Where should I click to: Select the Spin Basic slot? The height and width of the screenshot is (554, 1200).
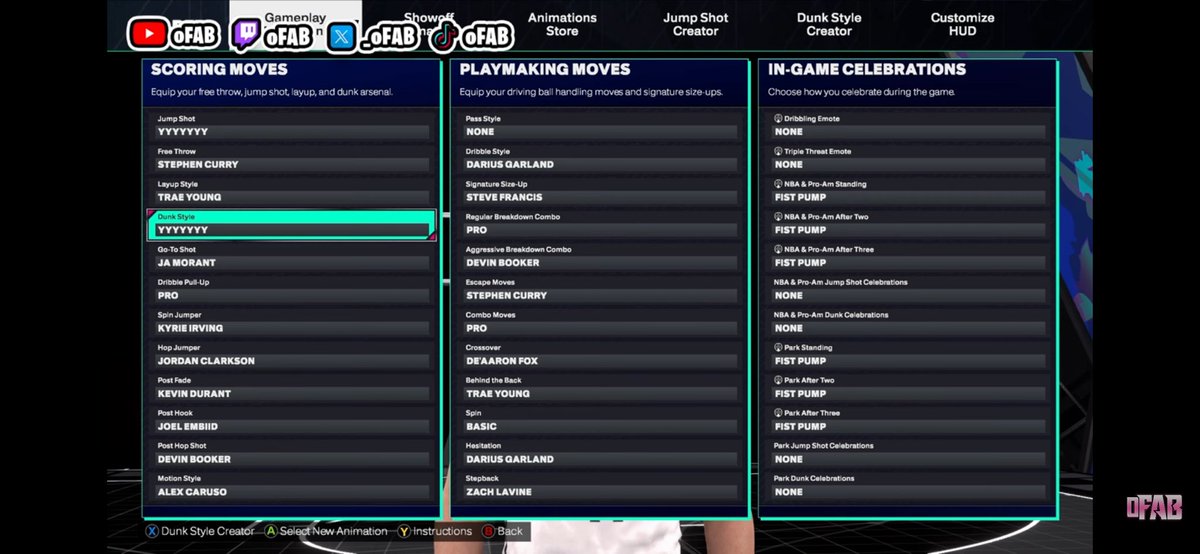click(600, 421)
